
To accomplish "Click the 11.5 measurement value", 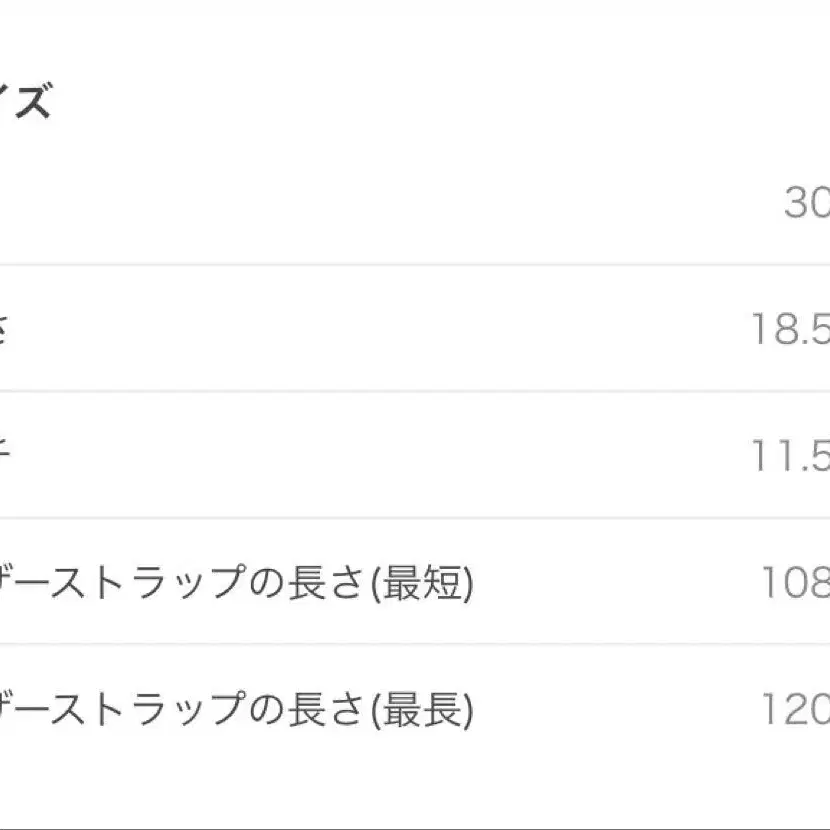I will click(791, 456).
